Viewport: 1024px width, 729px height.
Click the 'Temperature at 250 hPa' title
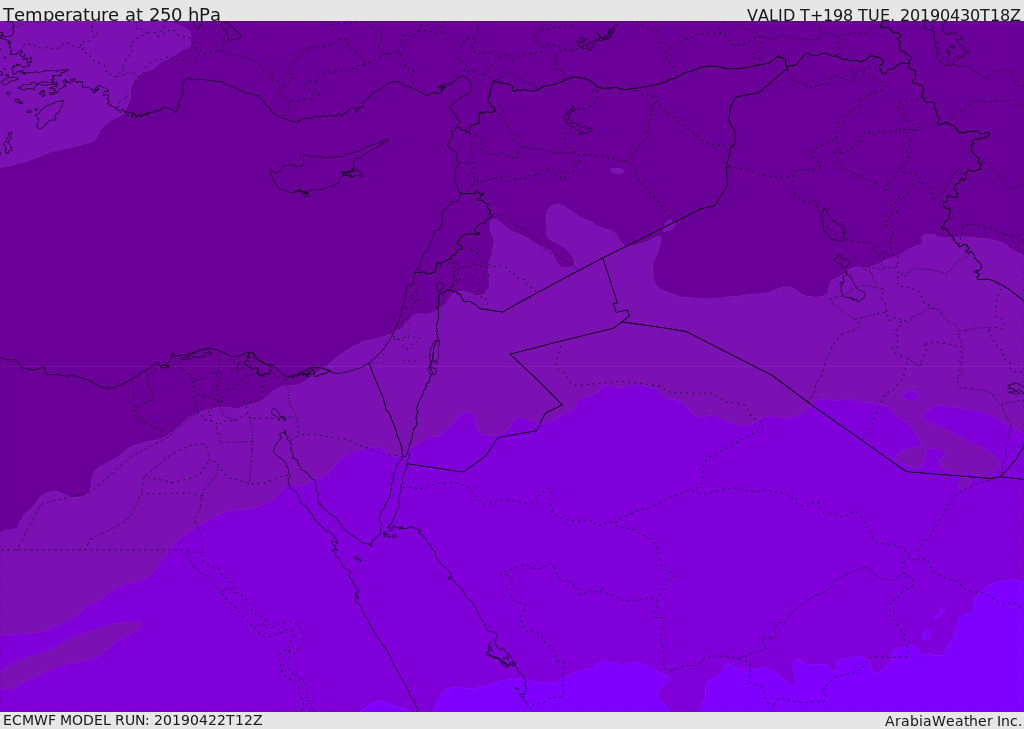click(112, 14)
